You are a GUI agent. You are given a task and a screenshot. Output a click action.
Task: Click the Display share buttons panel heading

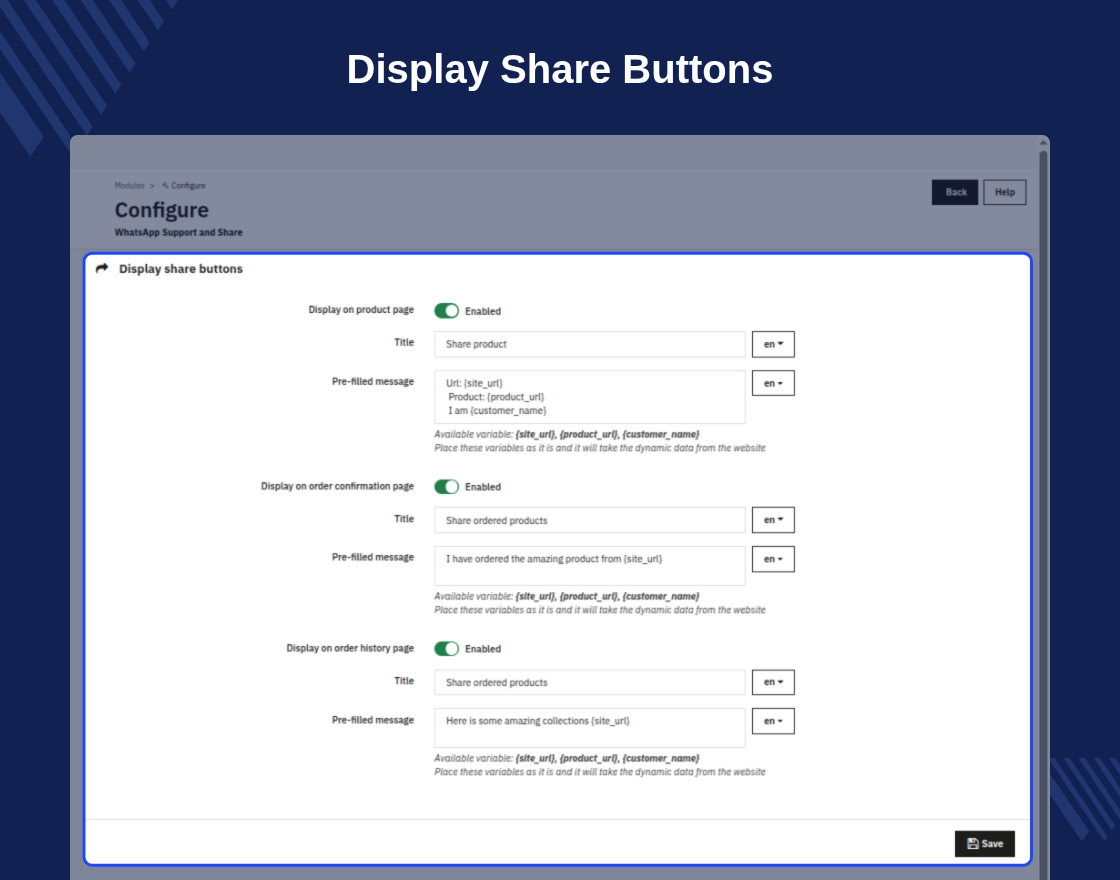181,269
